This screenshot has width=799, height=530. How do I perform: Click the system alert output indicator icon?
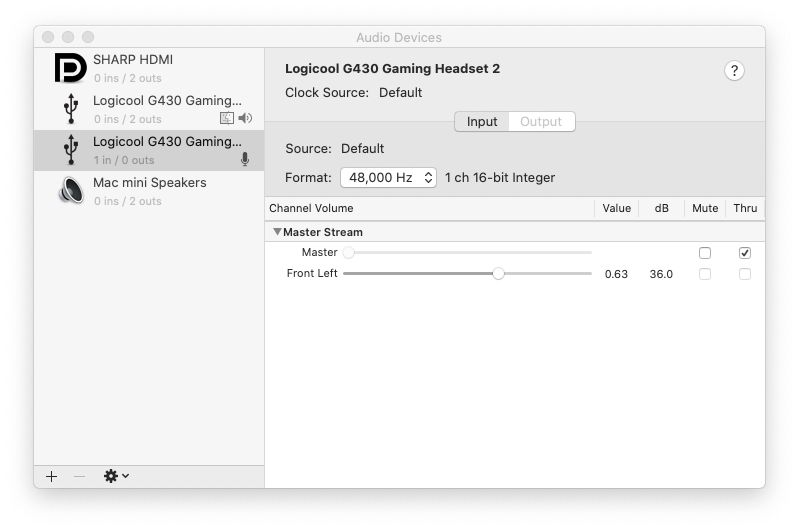(x=227, y=118)
